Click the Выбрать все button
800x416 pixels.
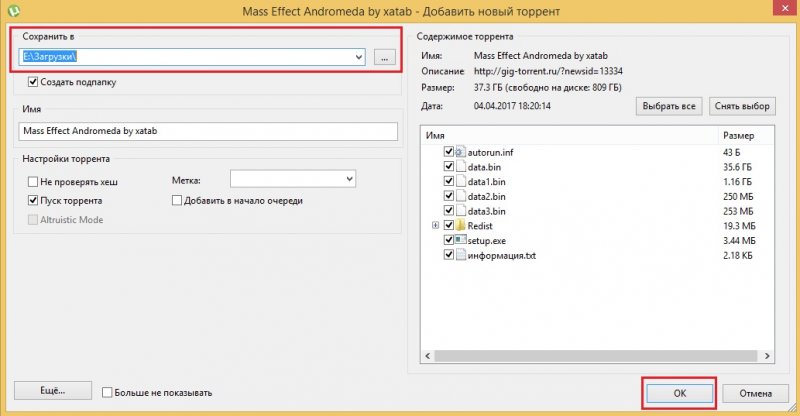click(669, 106)
